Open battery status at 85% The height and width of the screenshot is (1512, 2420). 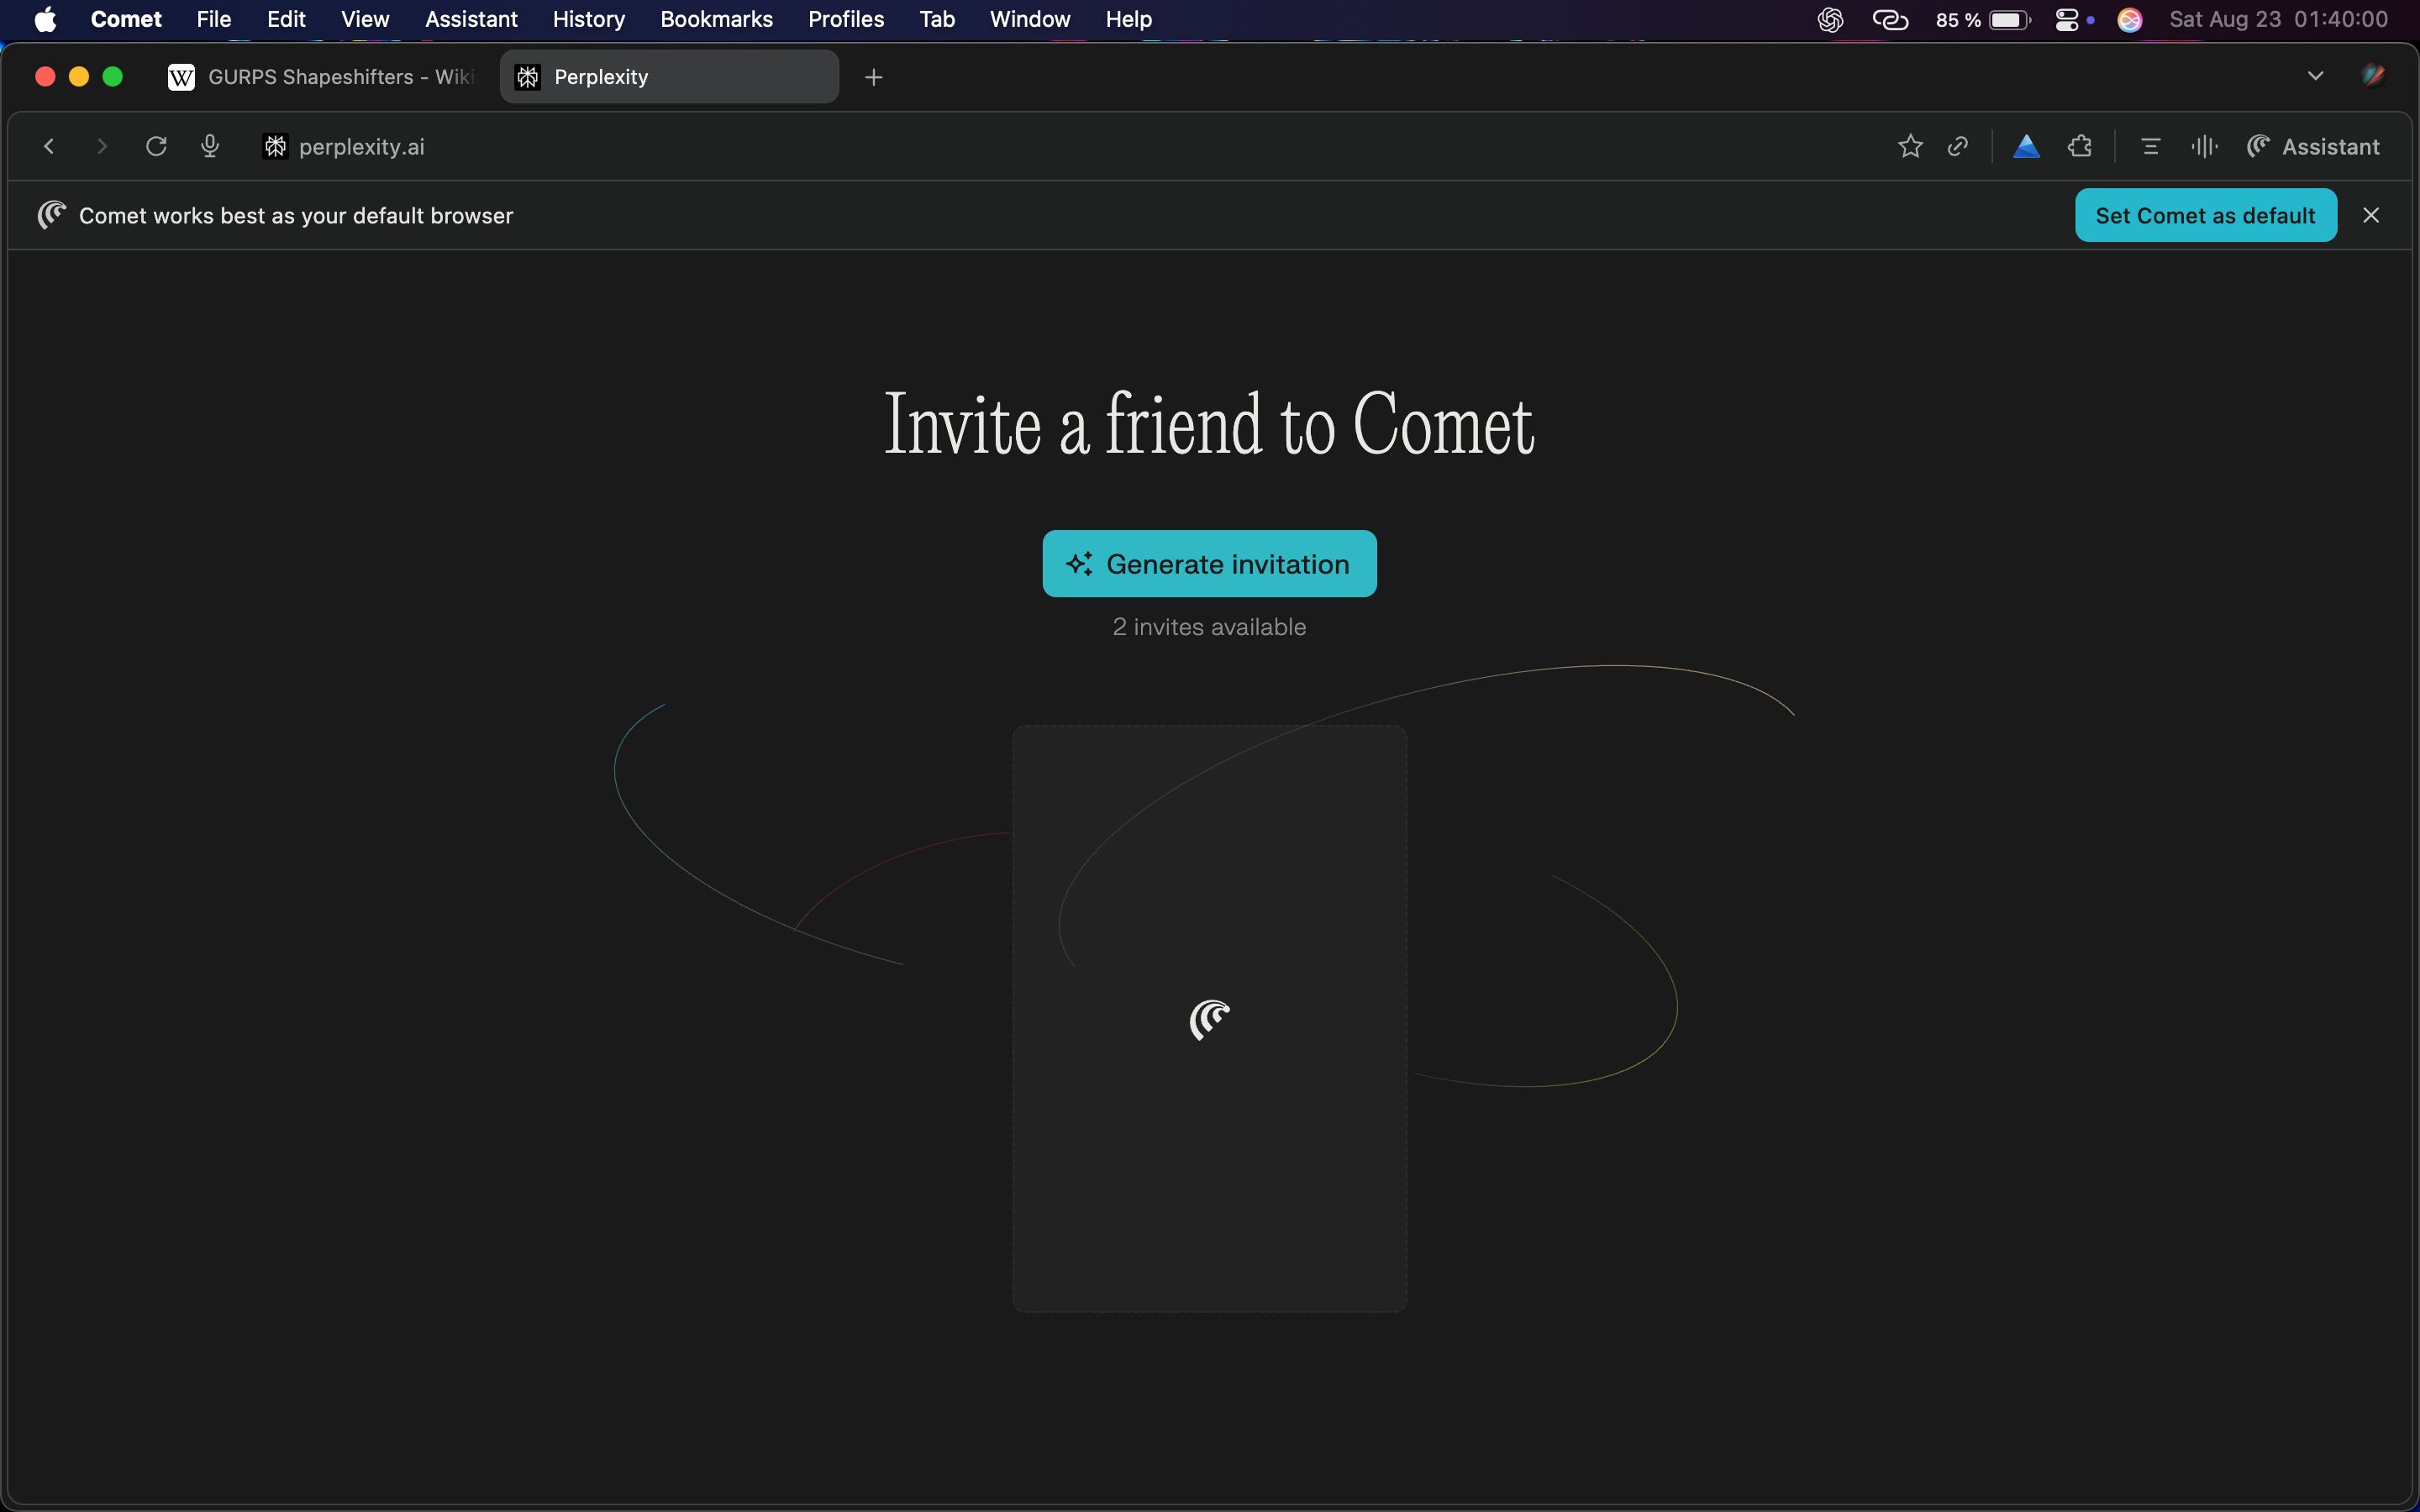1983,19
